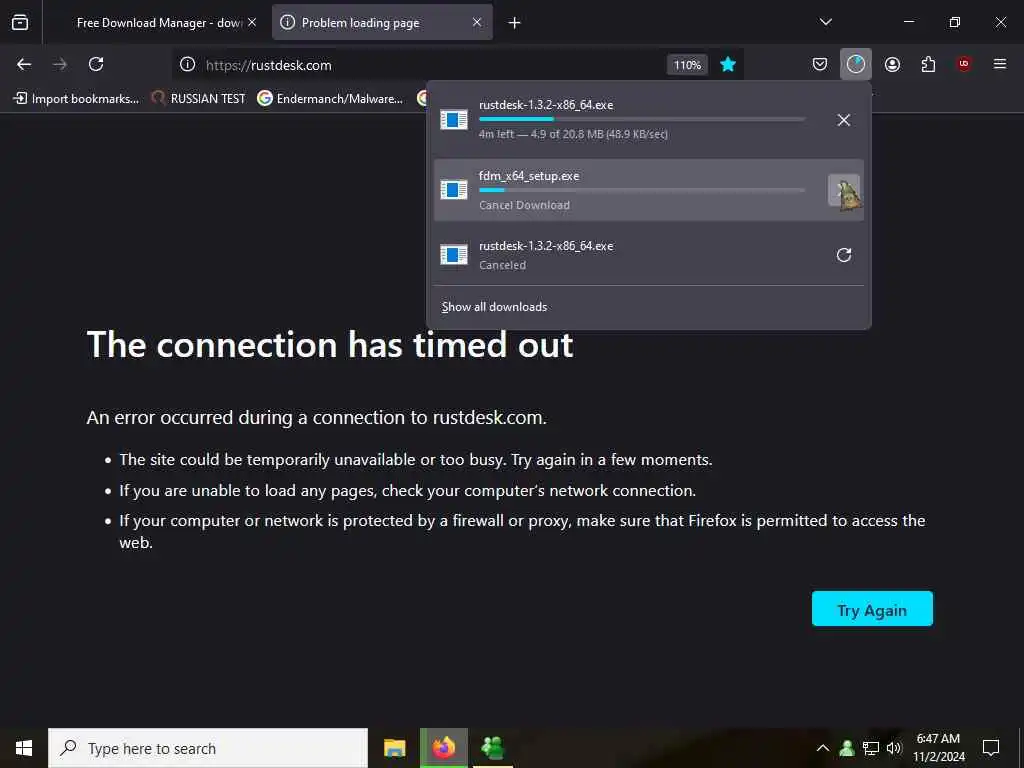Click the downloading rustdesk-1.3.2-x86_64.exe file icon

click(x=454, y=120)
